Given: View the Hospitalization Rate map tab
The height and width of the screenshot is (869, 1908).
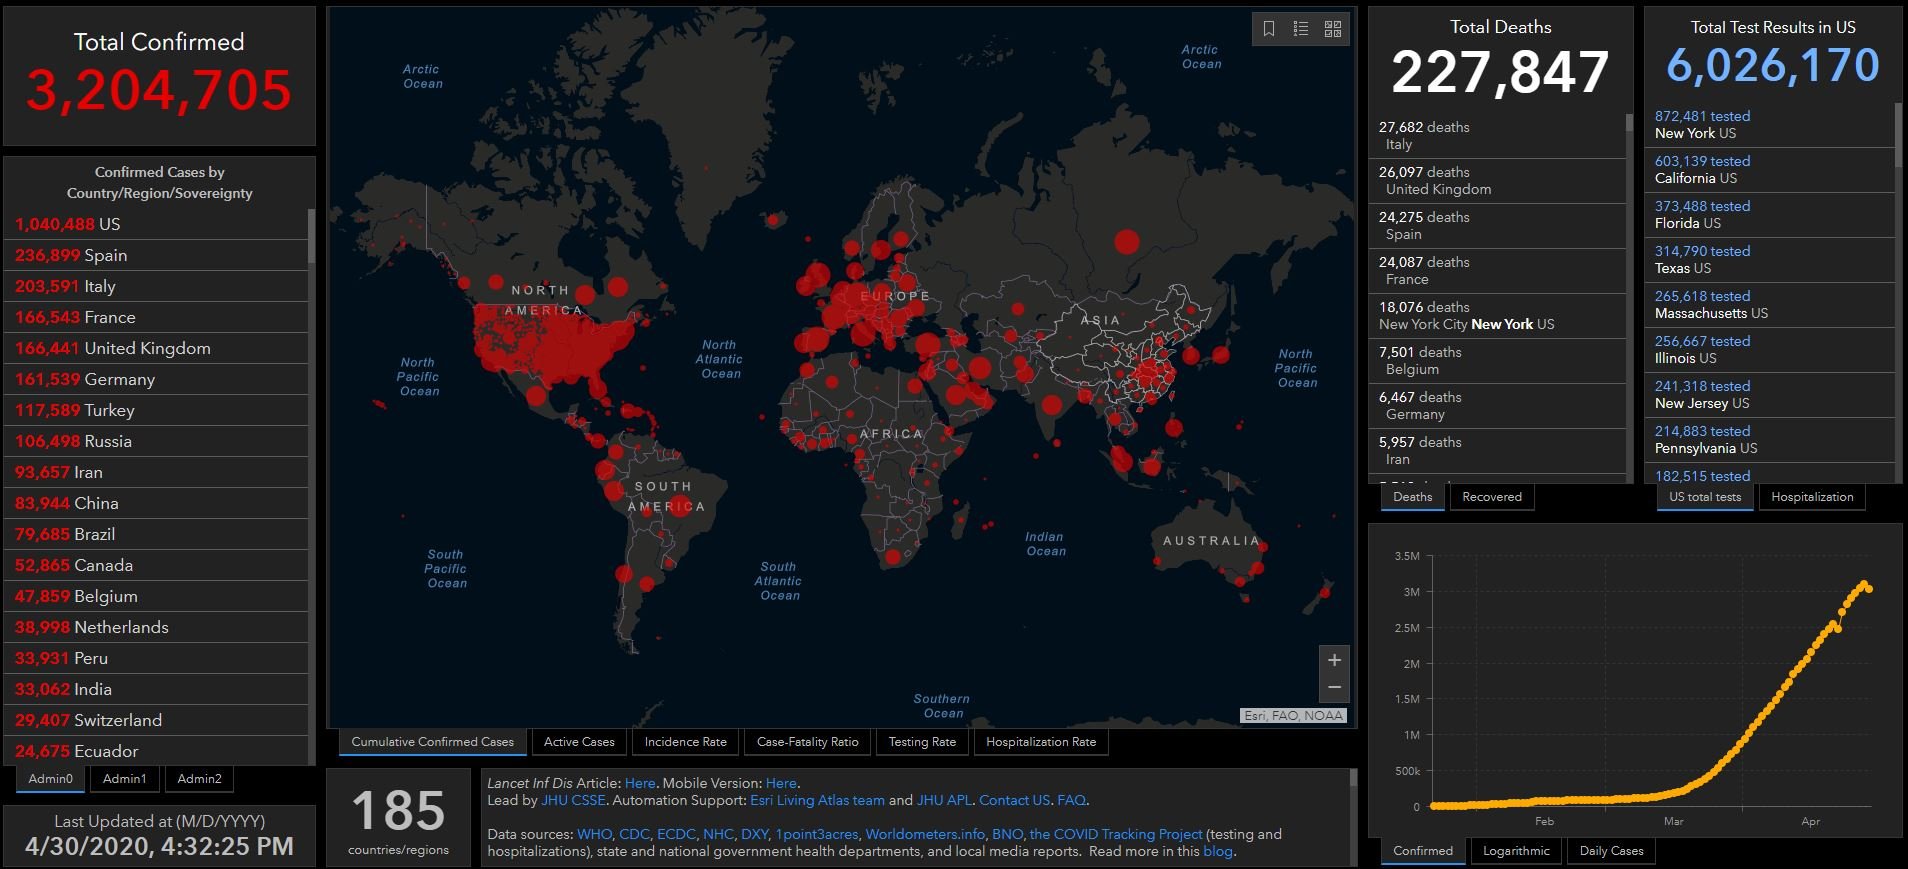Looking at the screenshot, I should (x=1040, y=742).
